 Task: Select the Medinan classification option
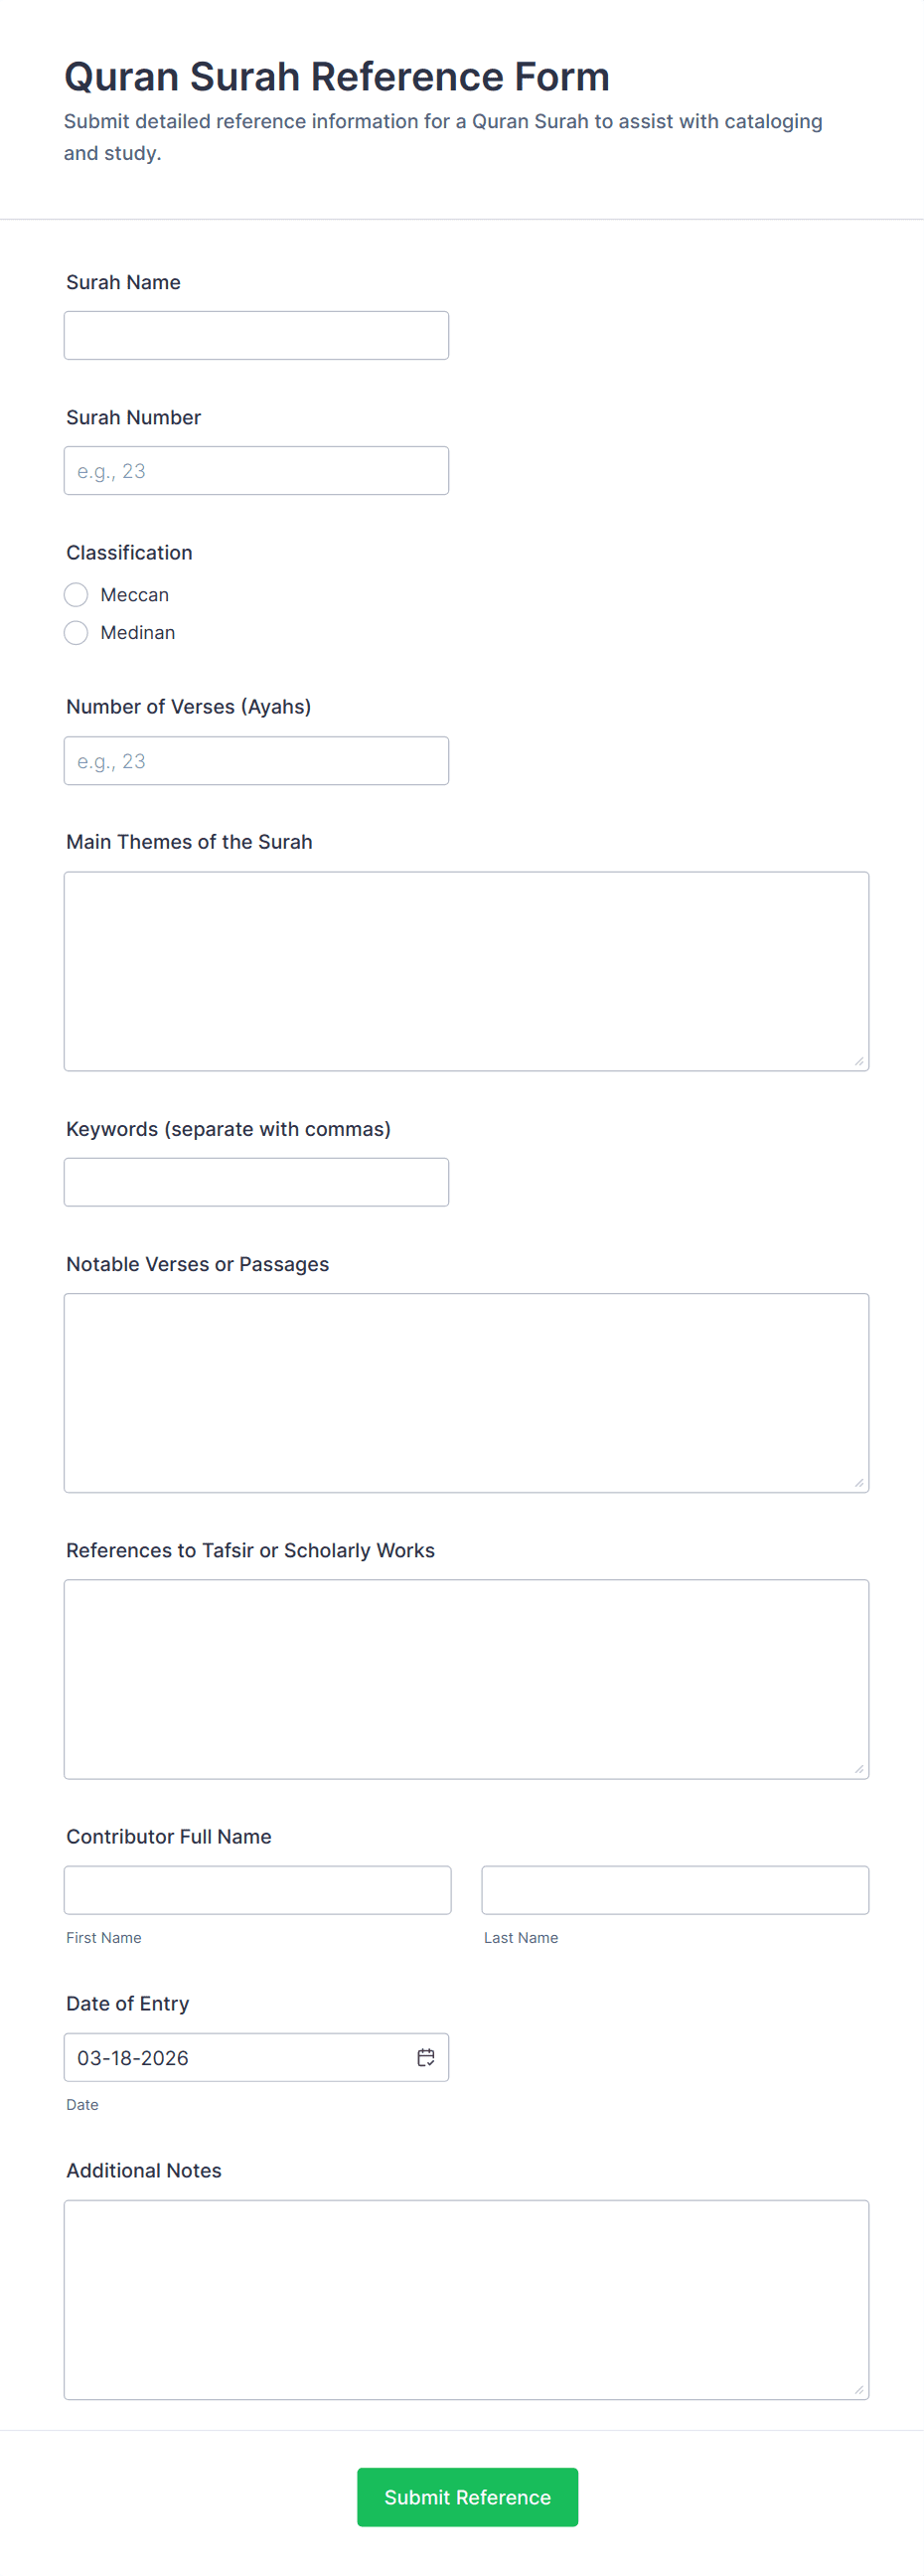(76, 633)
